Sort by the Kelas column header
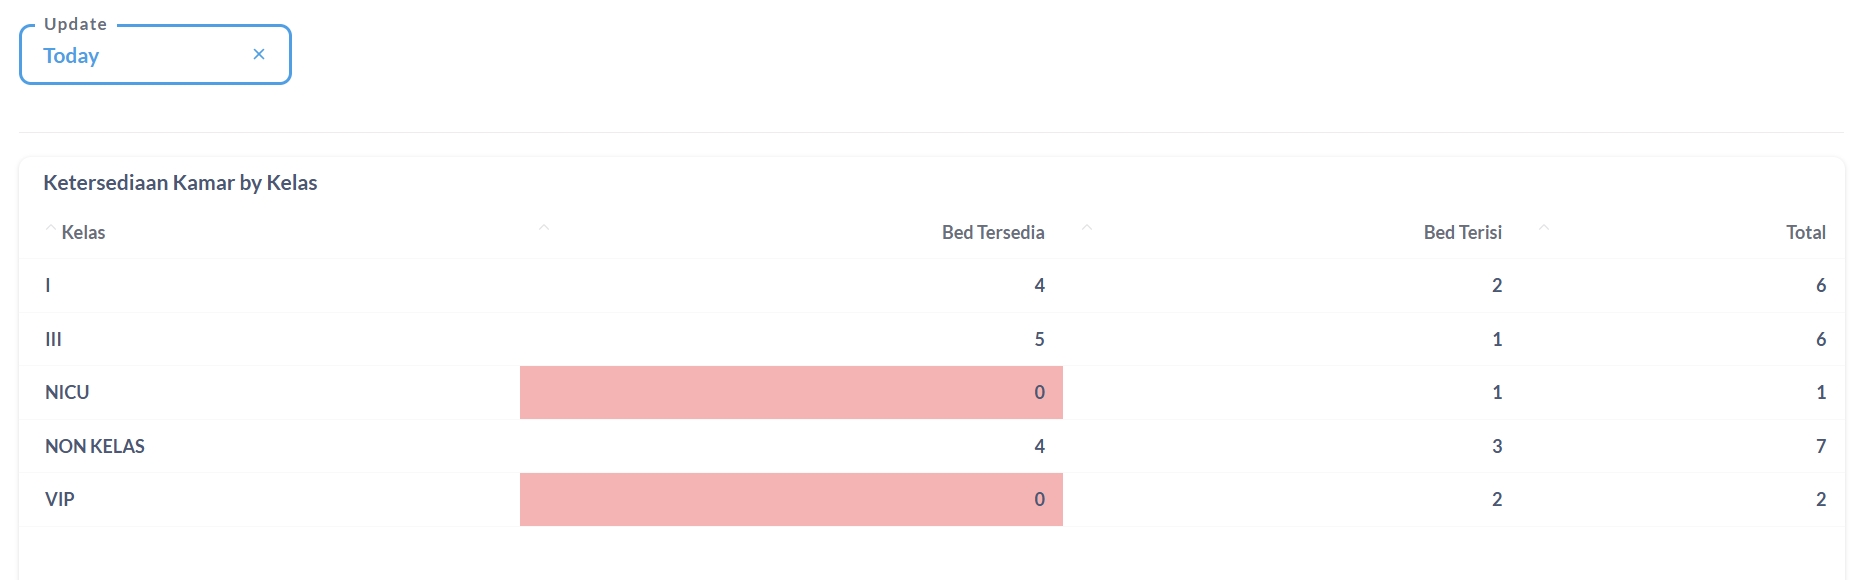1866x580 pixels. pyautogui.click(x=83, y=232)
